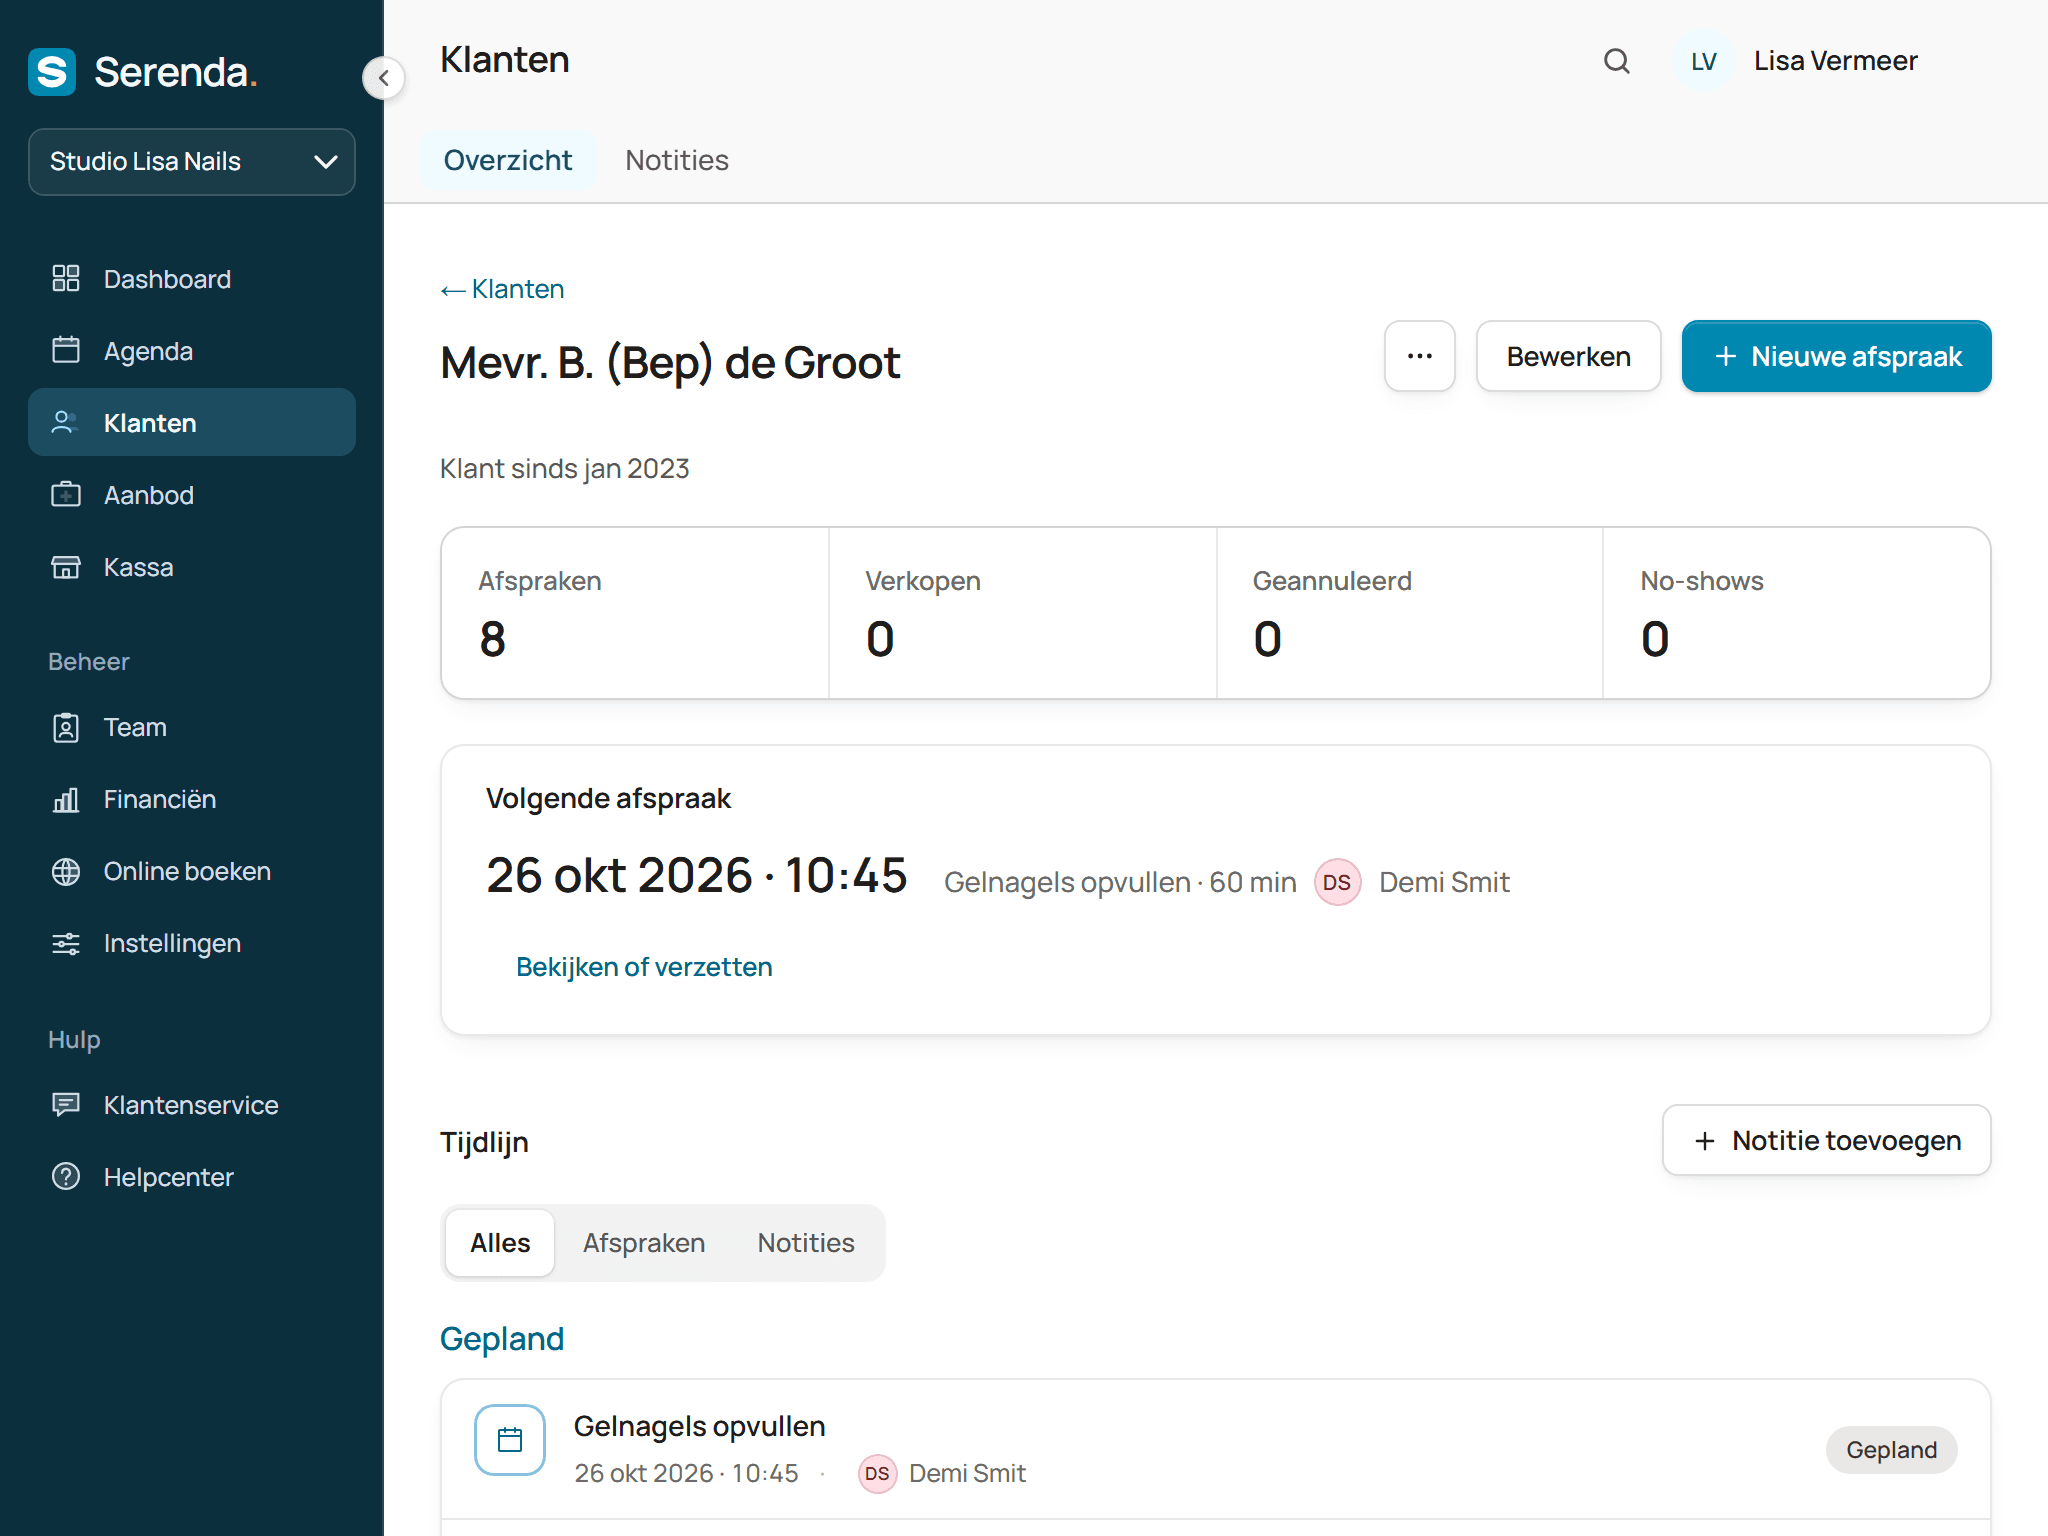
Task: Go back via the Klanten breadcrumb link
Action: pyautogui.click(x=503, y=289)
